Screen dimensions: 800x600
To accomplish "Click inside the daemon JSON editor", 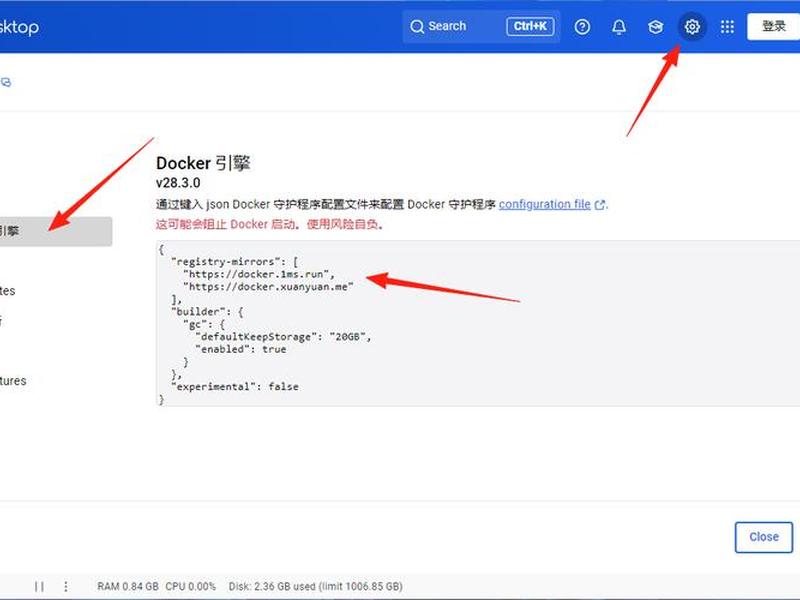I will tap(478, 323).
